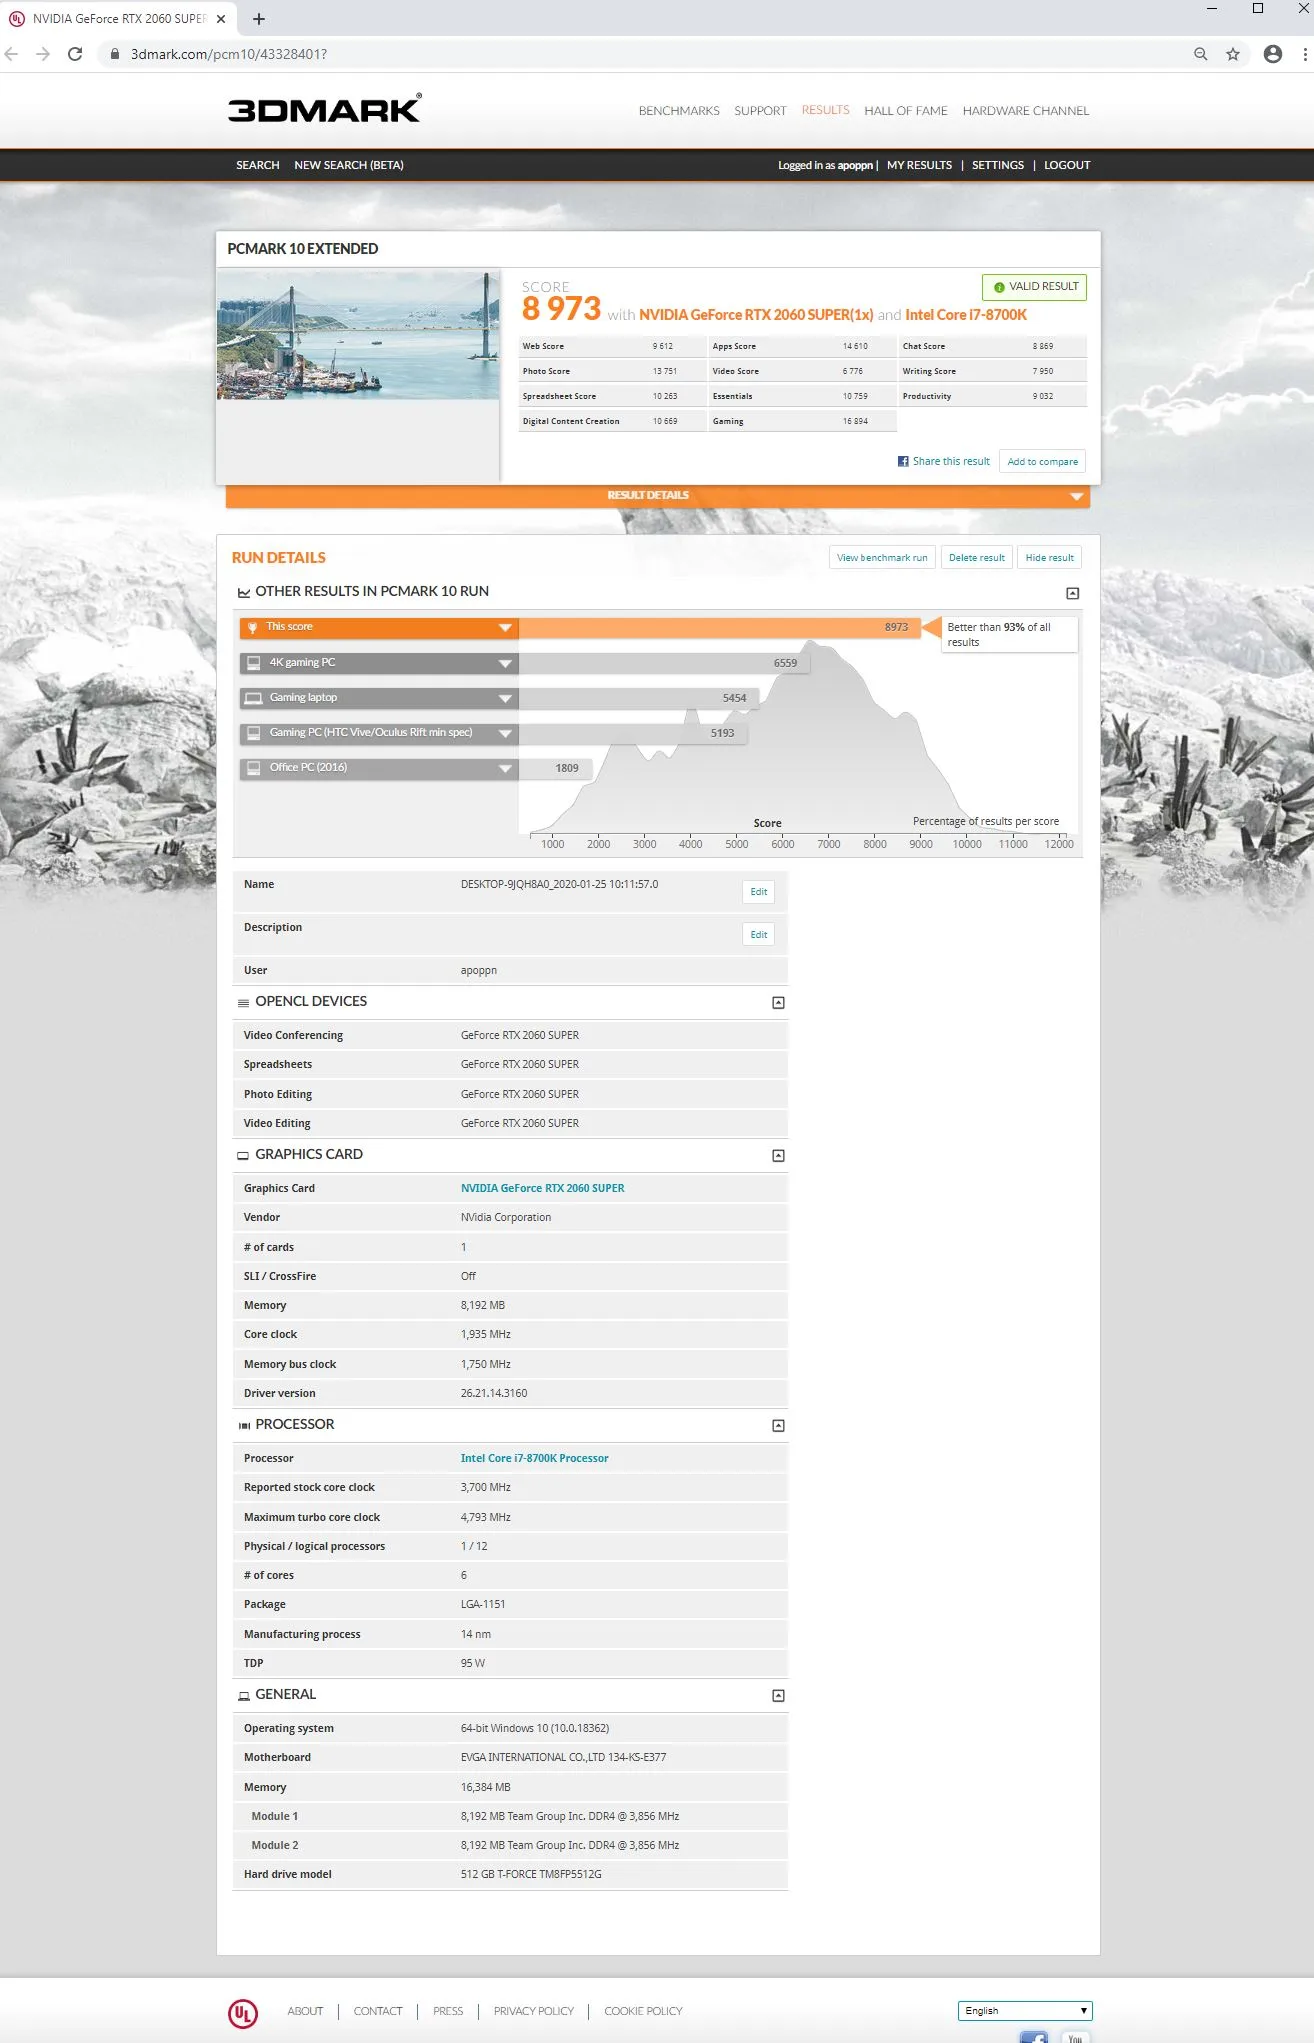This screenshot has width=1314, height=2043.
Task: Collapse the OpenCL Devices section
Action: [x=778, y=1002]
